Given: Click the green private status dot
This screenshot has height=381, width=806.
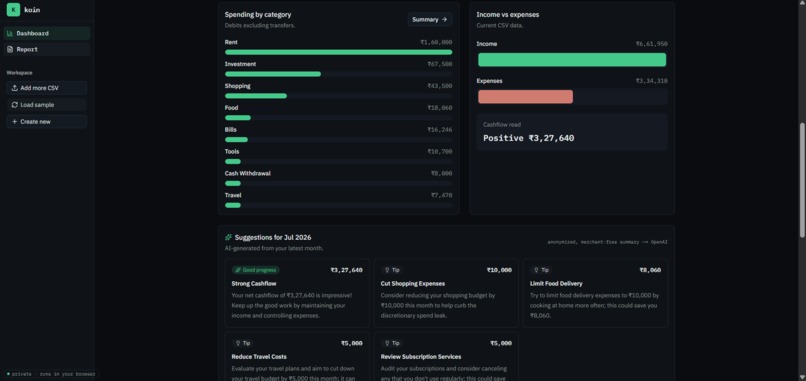Looking at the screenshot, I should (8, 374).
